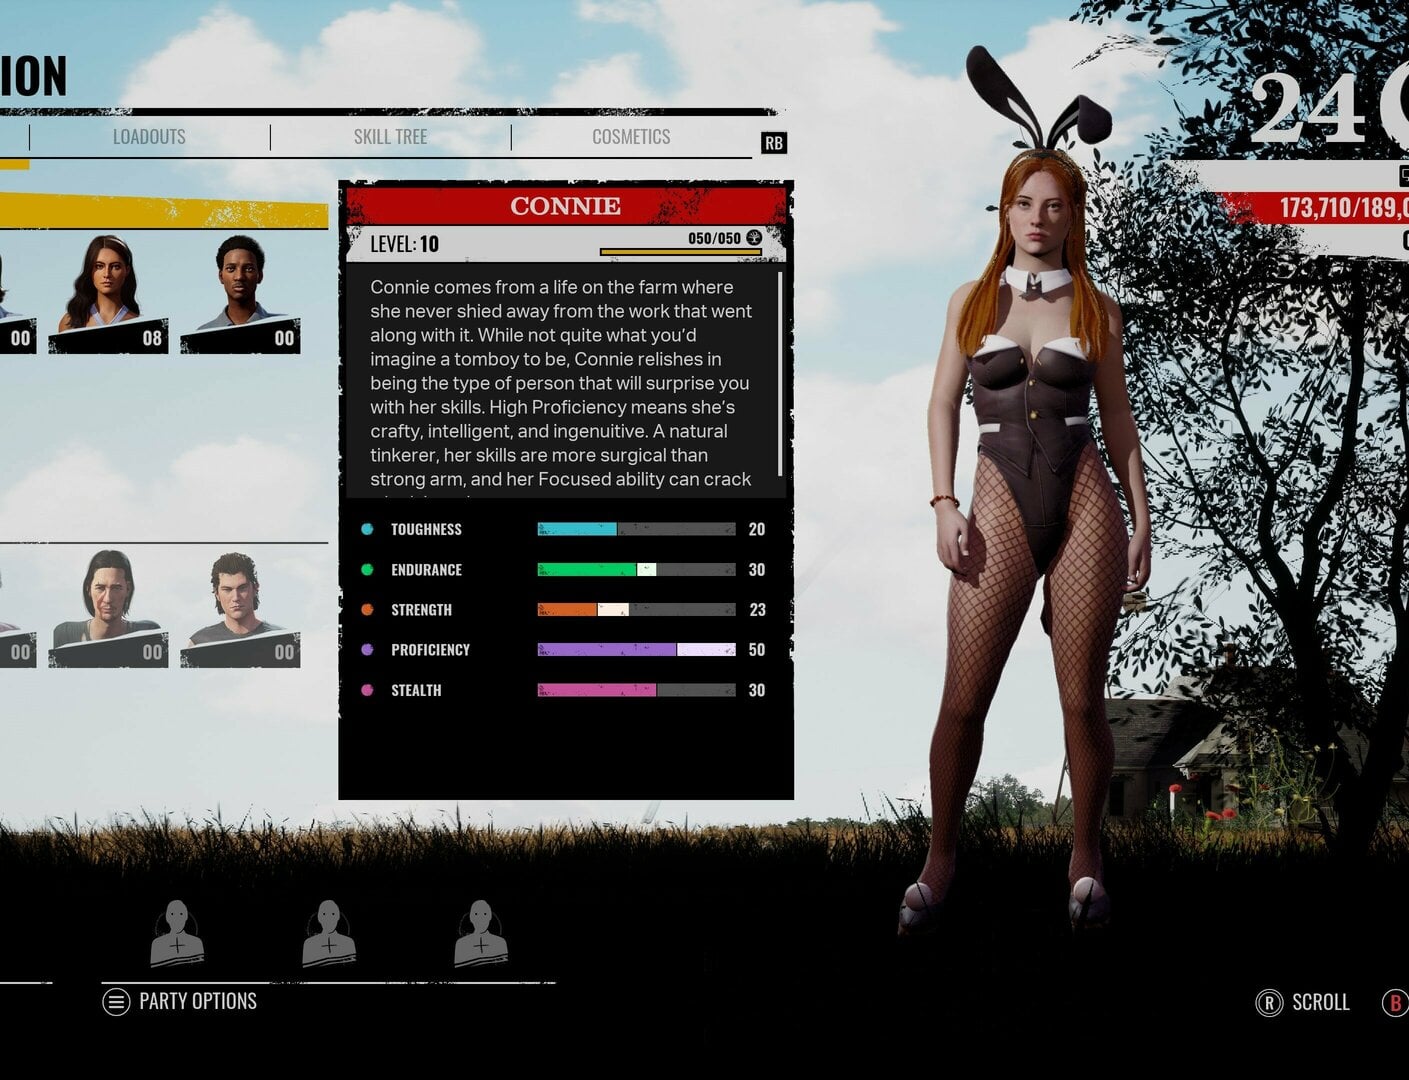The height and width of the screenshot is (1080, 1409).
Task: Click the Toughness value 20
Action: tap(757, 529)
